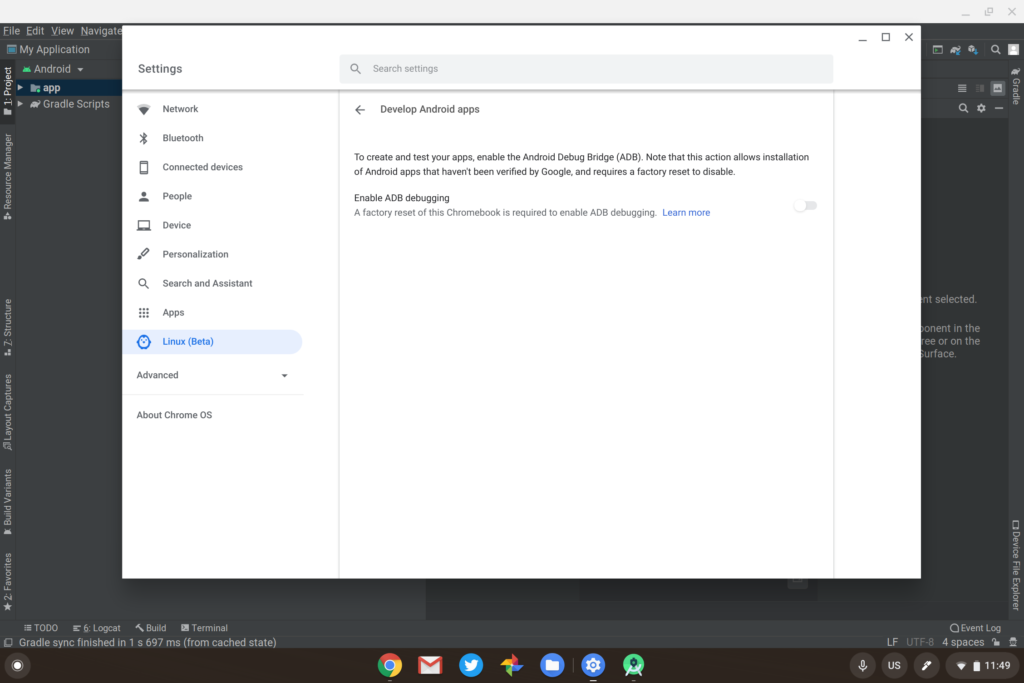Click the Android Studio shelf icon
1024x683 pixels.
tap(633, 665)
